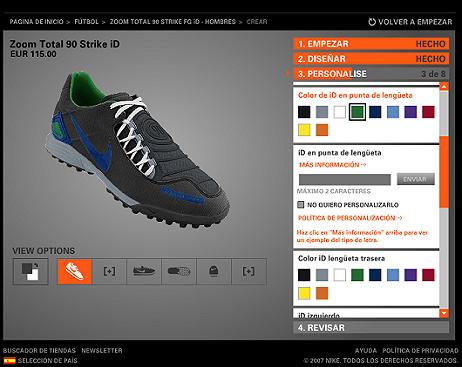Open the FÚTBOL breadcrumb
The height and width of the screenshot is (367, 462).
(86, 22)
